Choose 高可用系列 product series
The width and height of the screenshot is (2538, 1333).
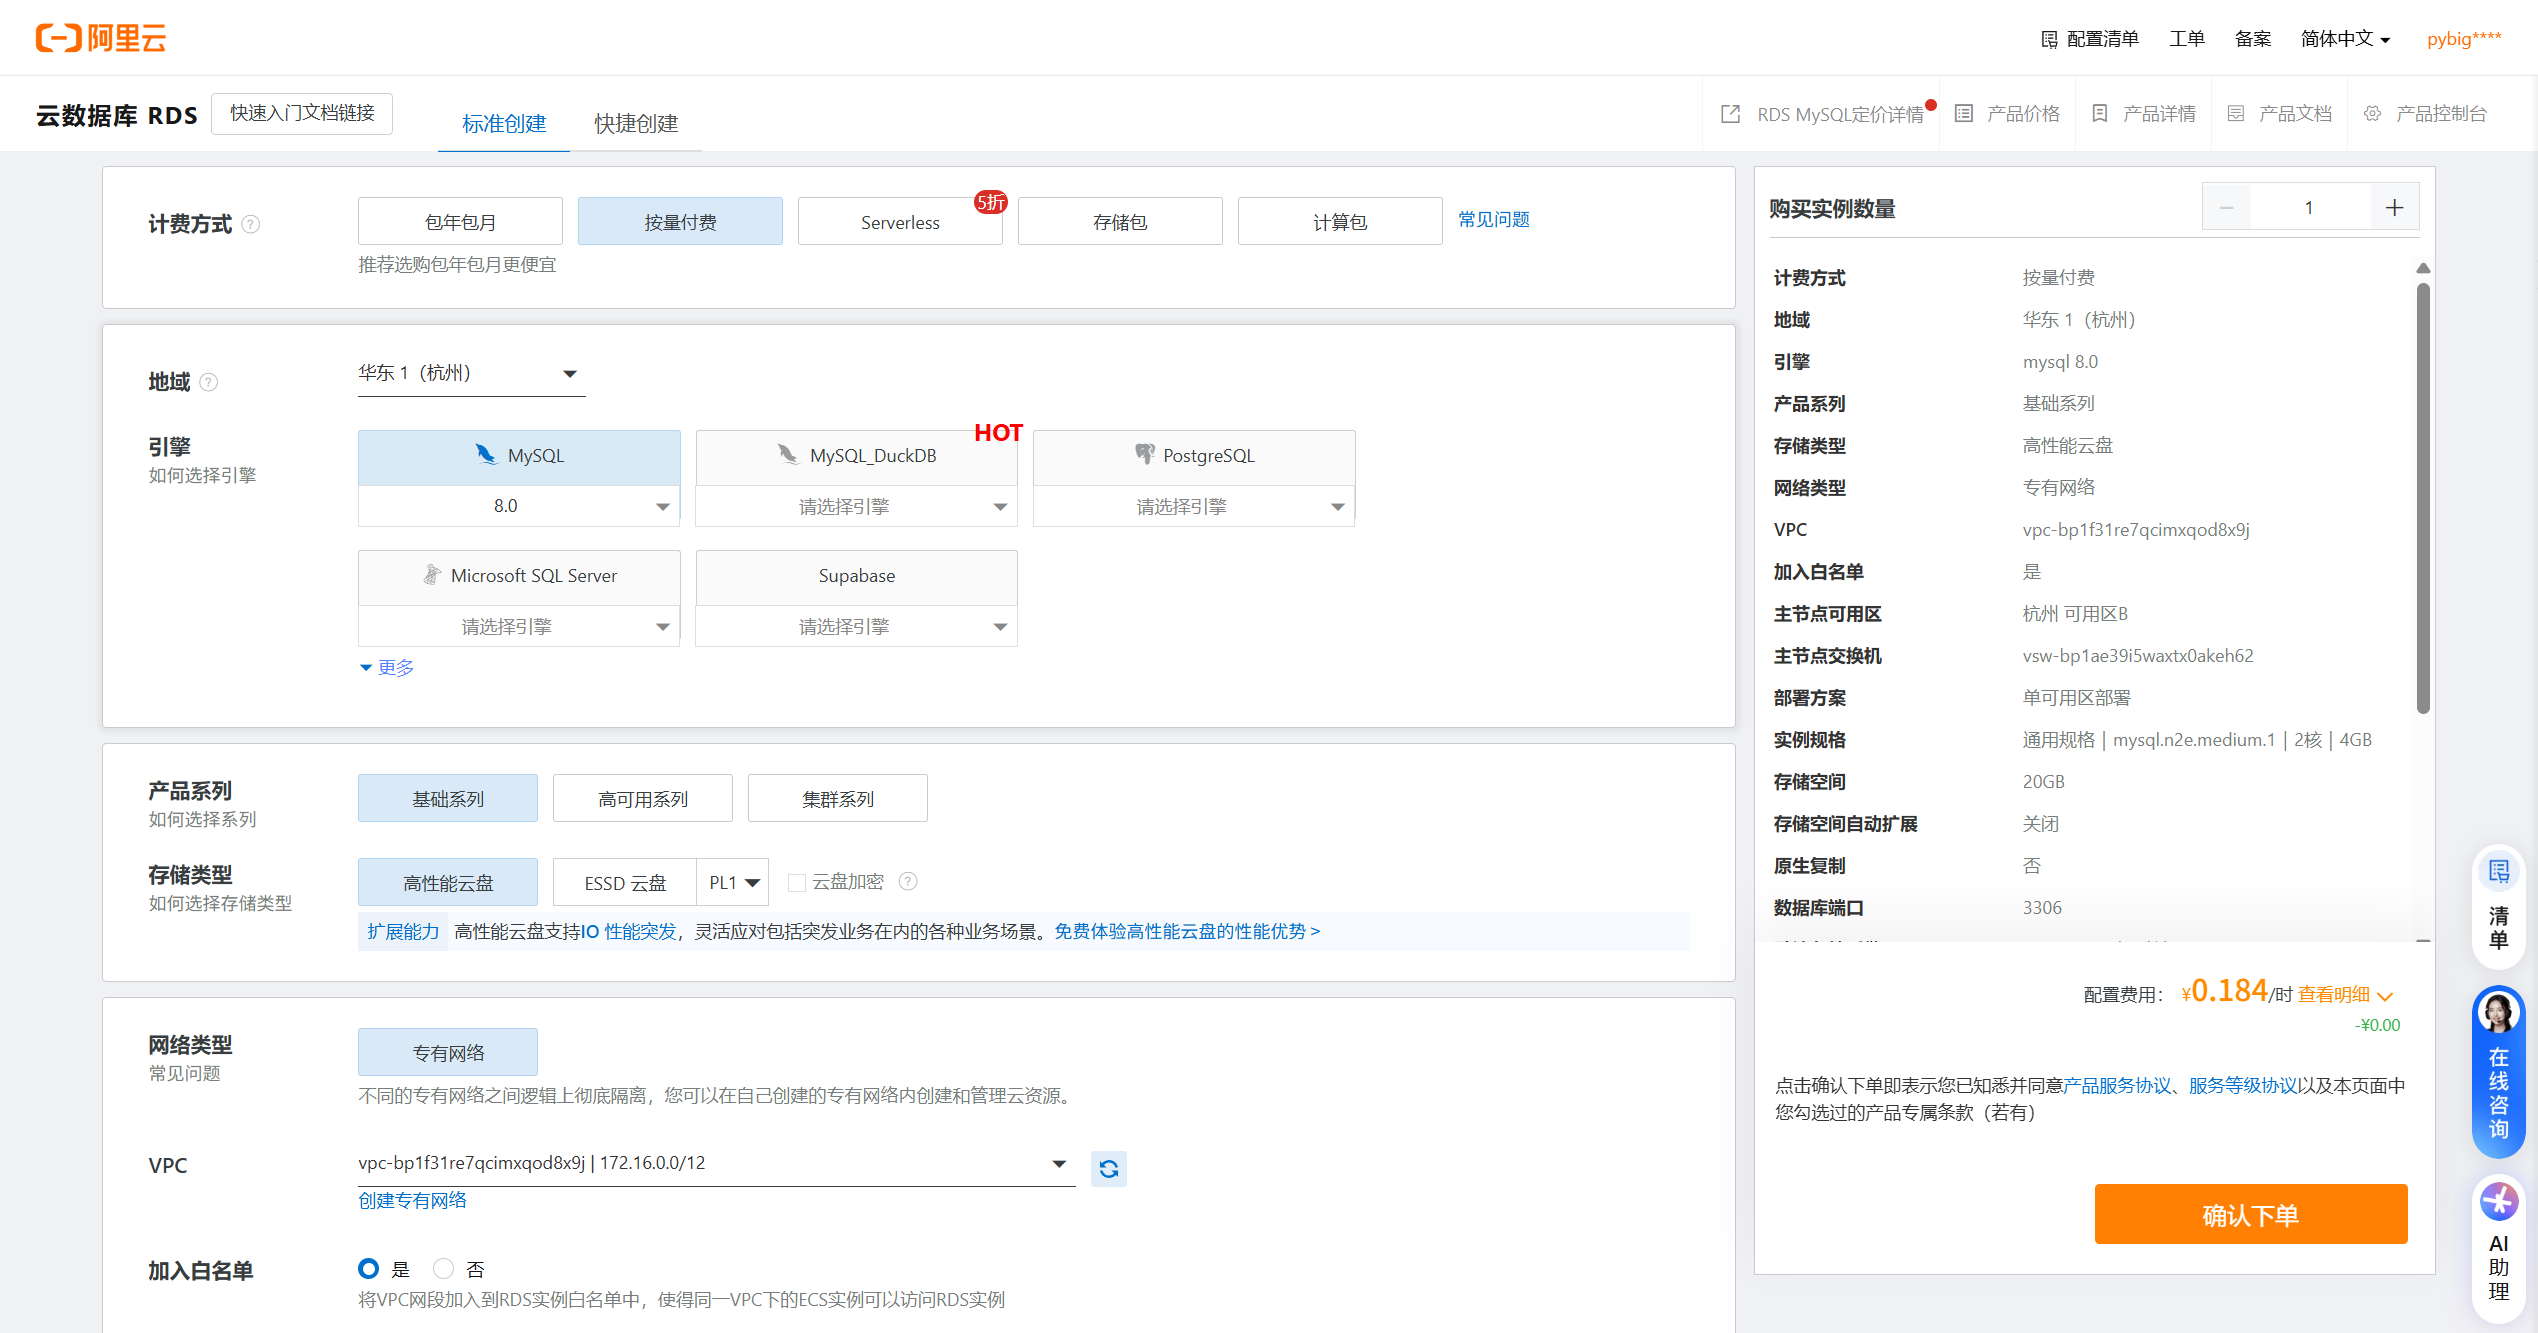pyautogui.click(x=643, y=798)
